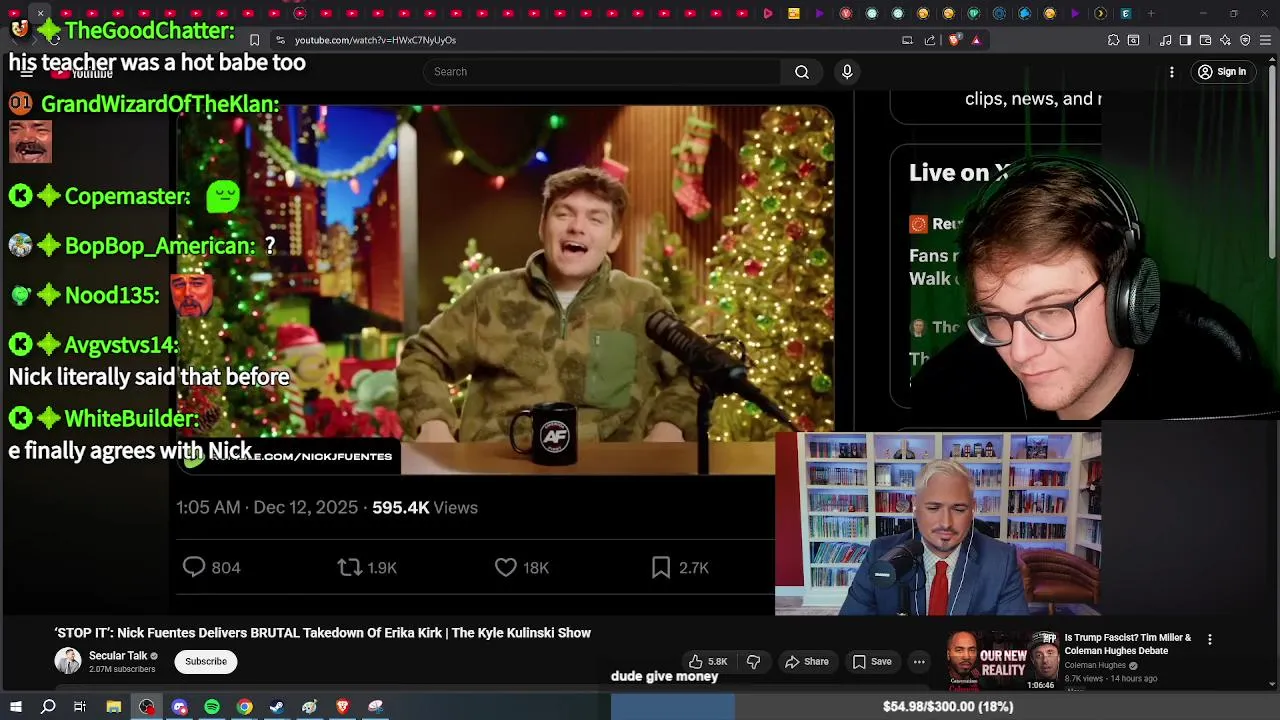Open Is Trump Fascist recommended video thumbnail

tap(1003, 661)
